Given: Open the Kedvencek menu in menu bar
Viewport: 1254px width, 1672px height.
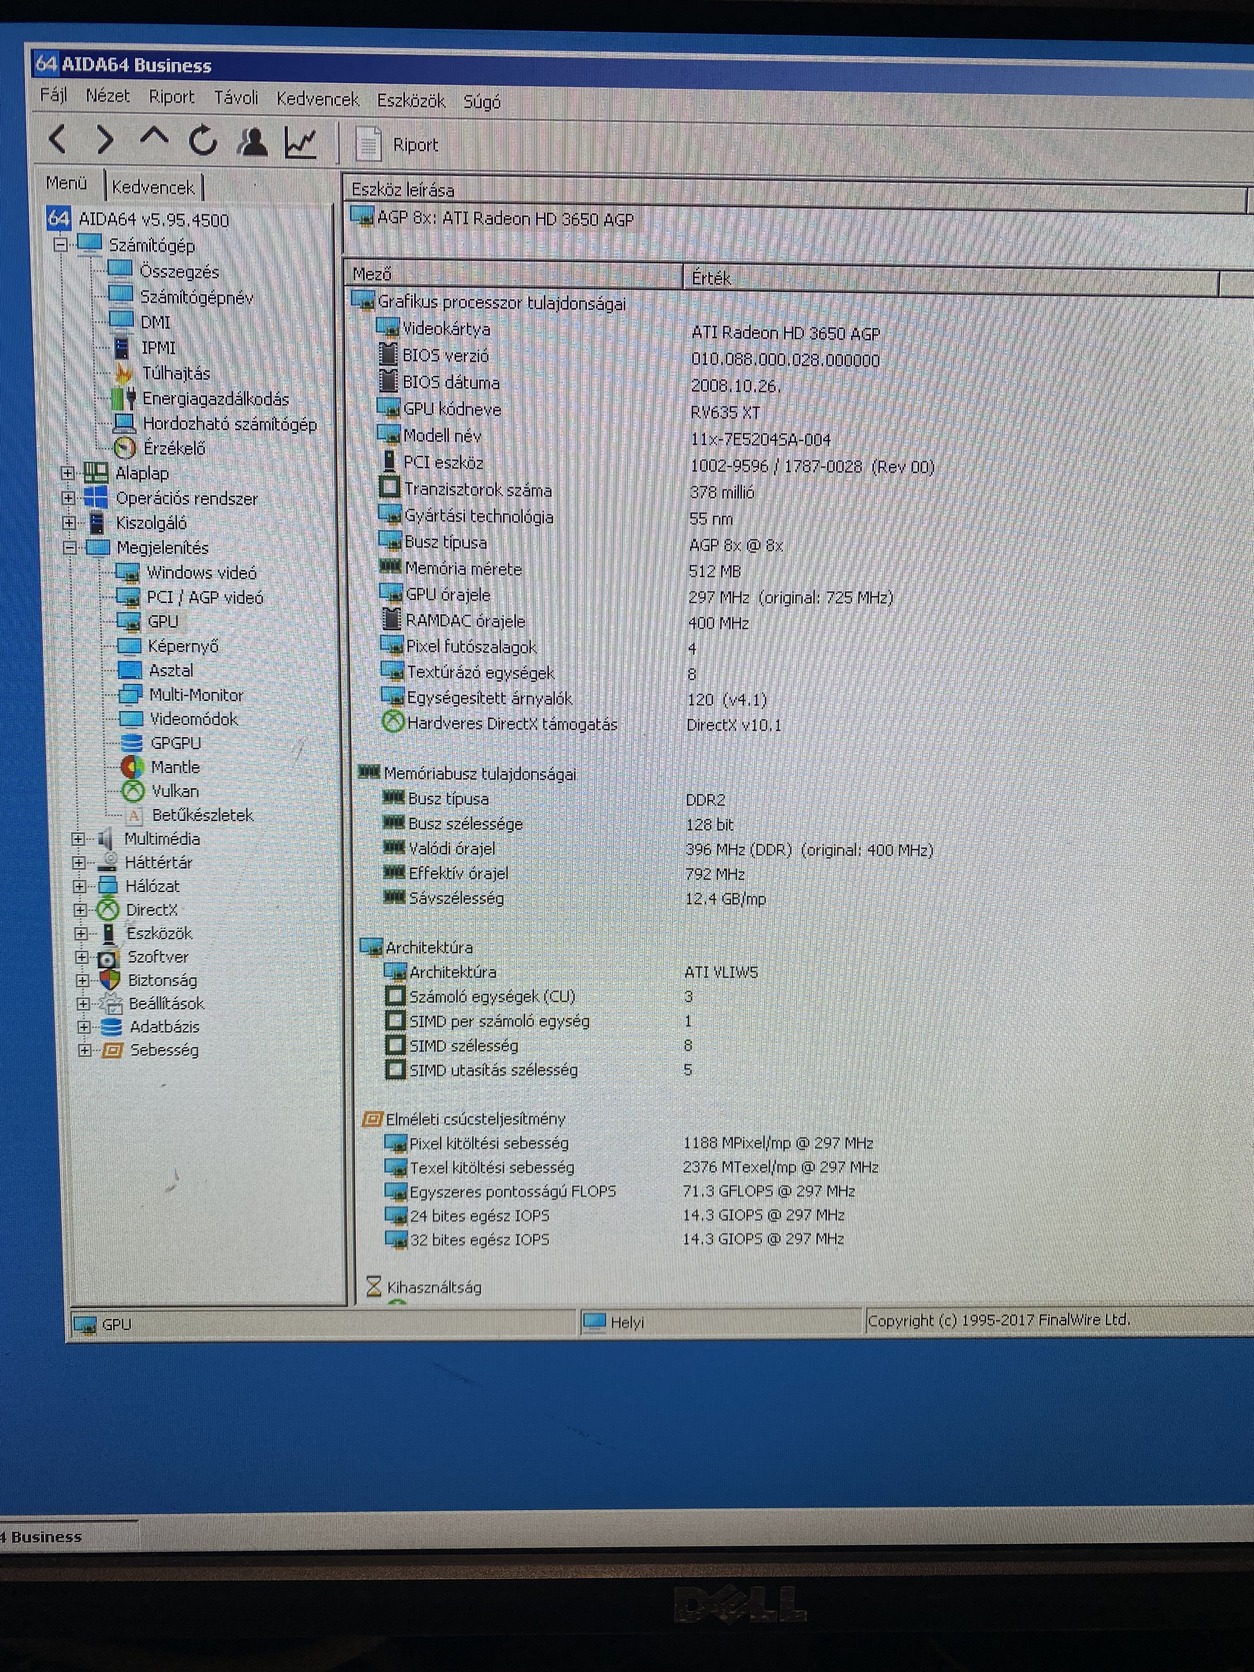Looking at the screenshot, I should [x=318, y=99].
